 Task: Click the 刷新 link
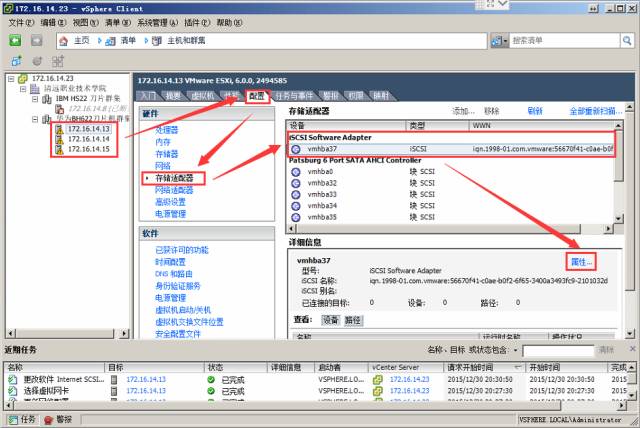point(535,111)
